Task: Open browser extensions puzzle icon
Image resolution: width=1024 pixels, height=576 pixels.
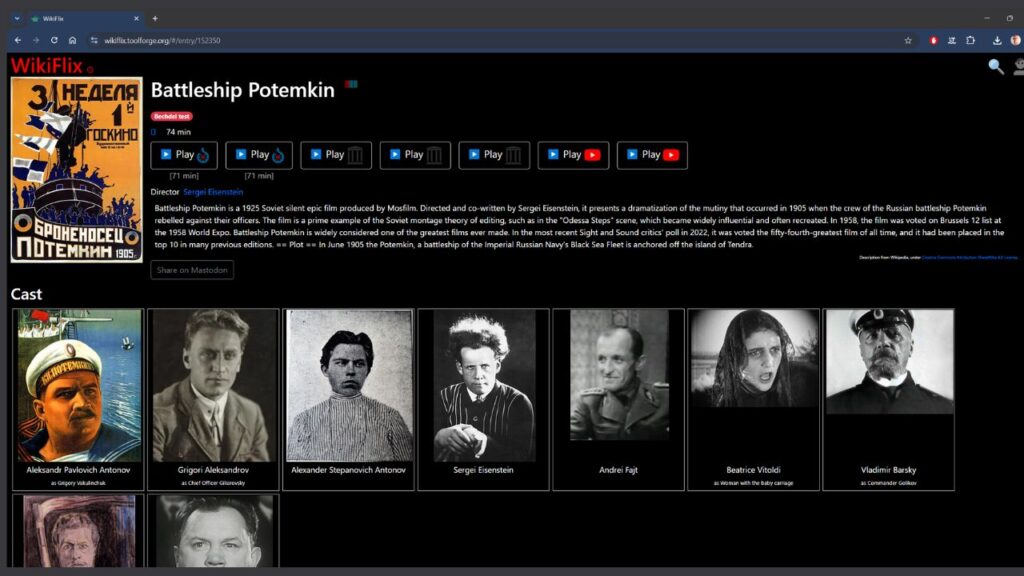Action: 970,40
